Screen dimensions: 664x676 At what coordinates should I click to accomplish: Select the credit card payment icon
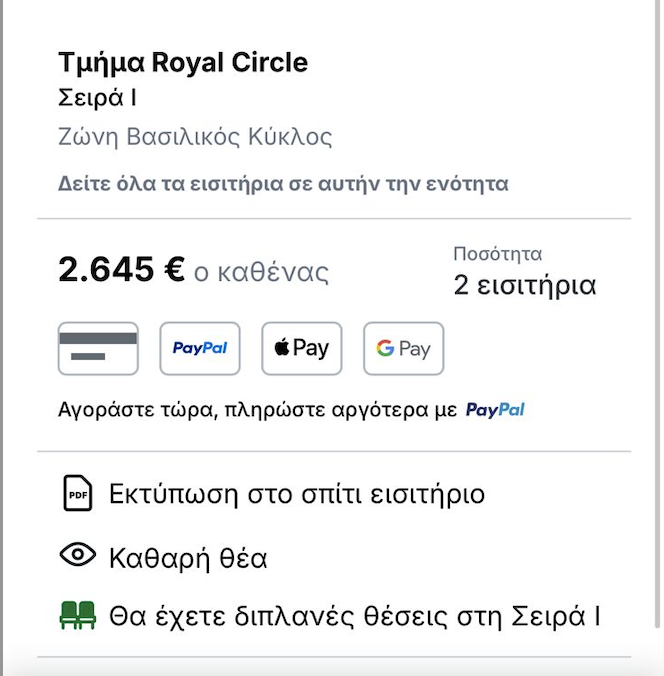(x=98, y=348)
